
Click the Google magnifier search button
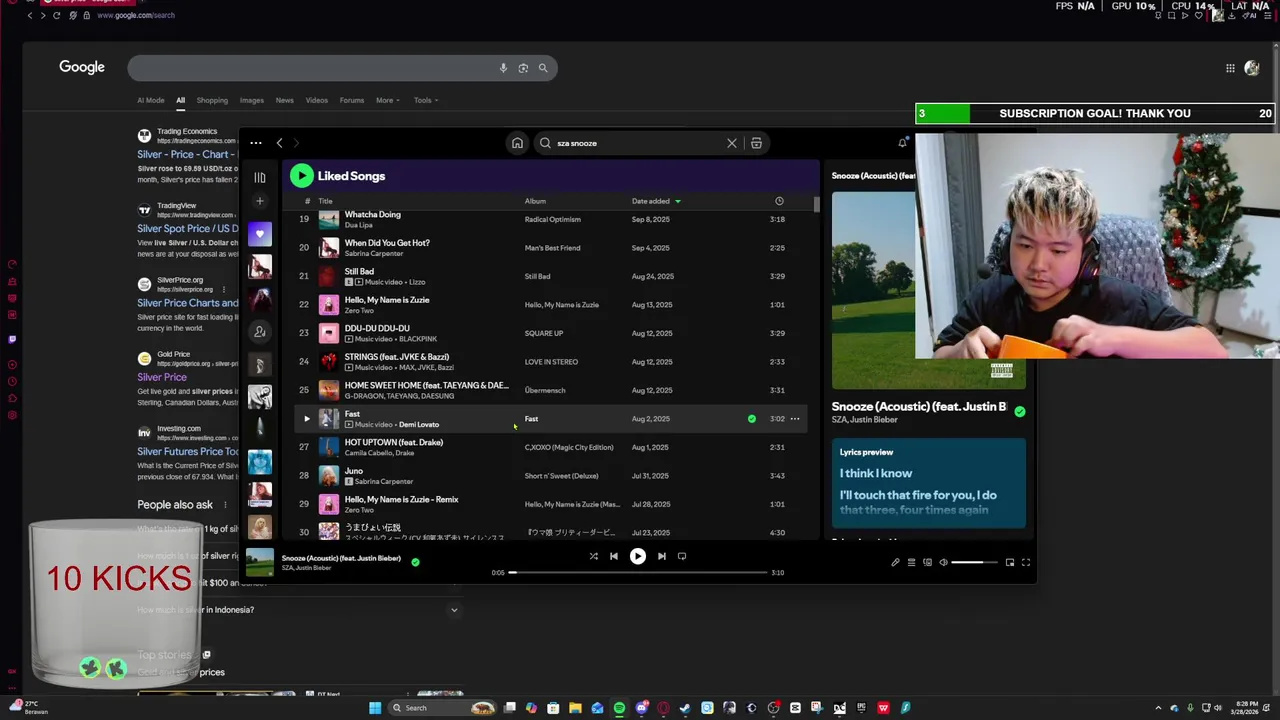coord(543,68)
